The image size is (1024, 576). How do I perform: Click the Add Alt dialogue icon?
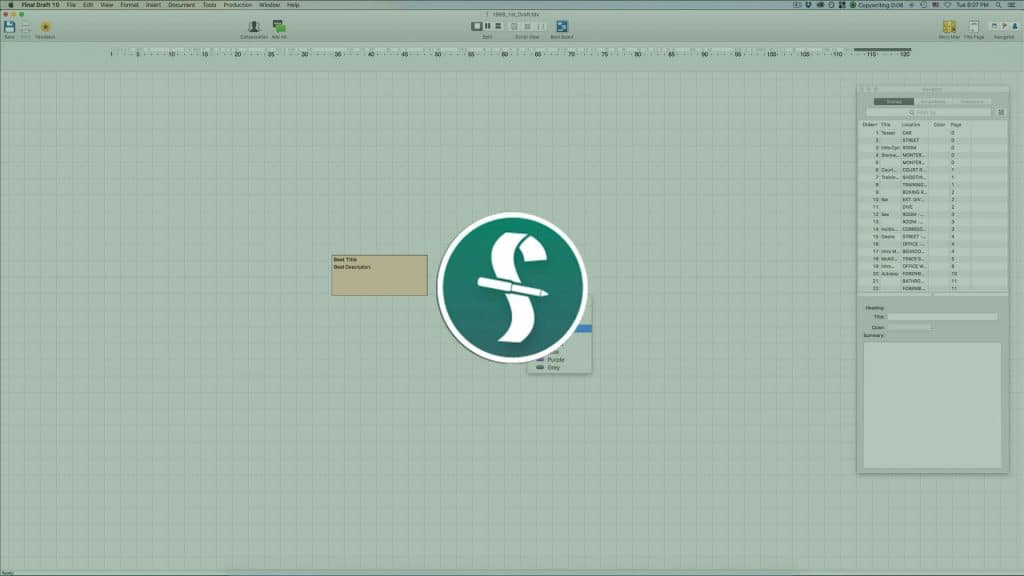[279, 27]
